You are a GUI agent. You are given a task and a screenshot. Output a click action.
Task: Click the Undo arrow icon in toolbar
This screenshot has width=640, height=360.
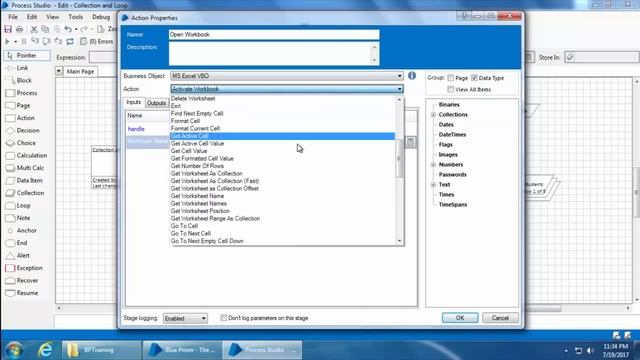tap(68, 29)
